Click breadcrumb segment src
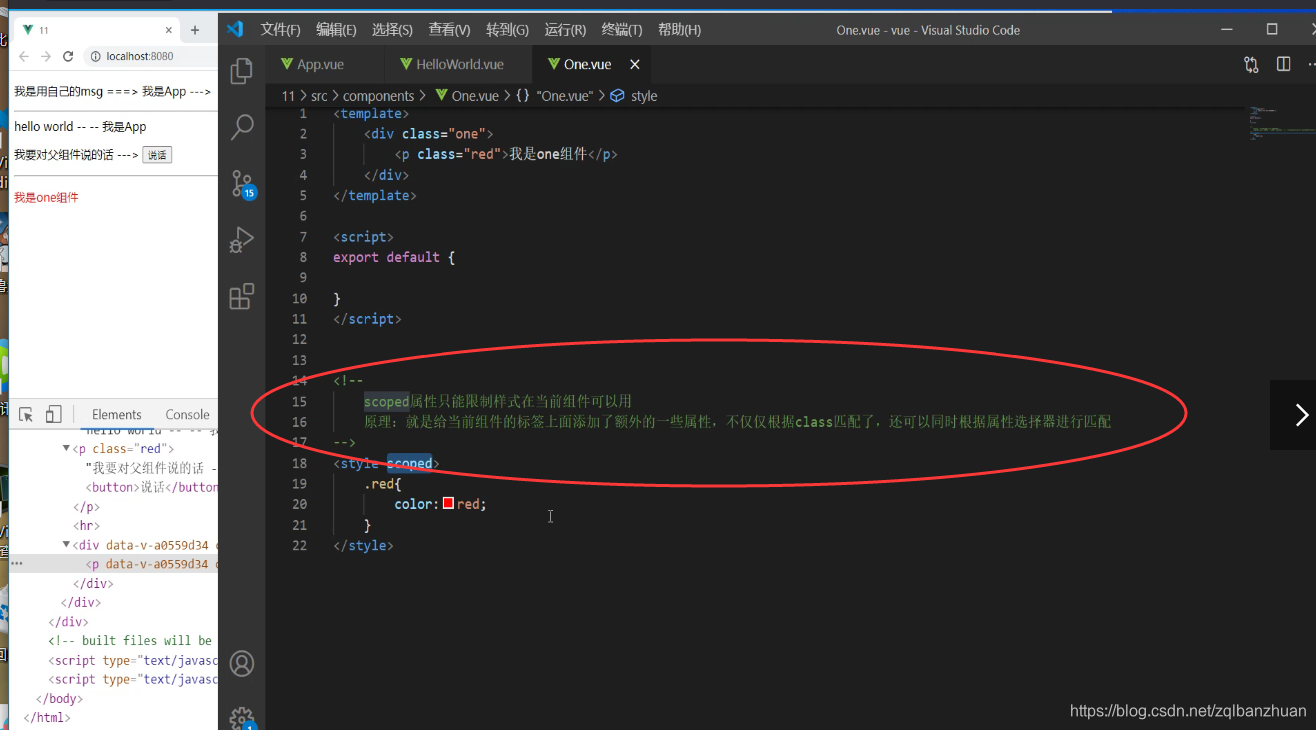This screenshot has width=1316, height=730. [x=319, y=96]
